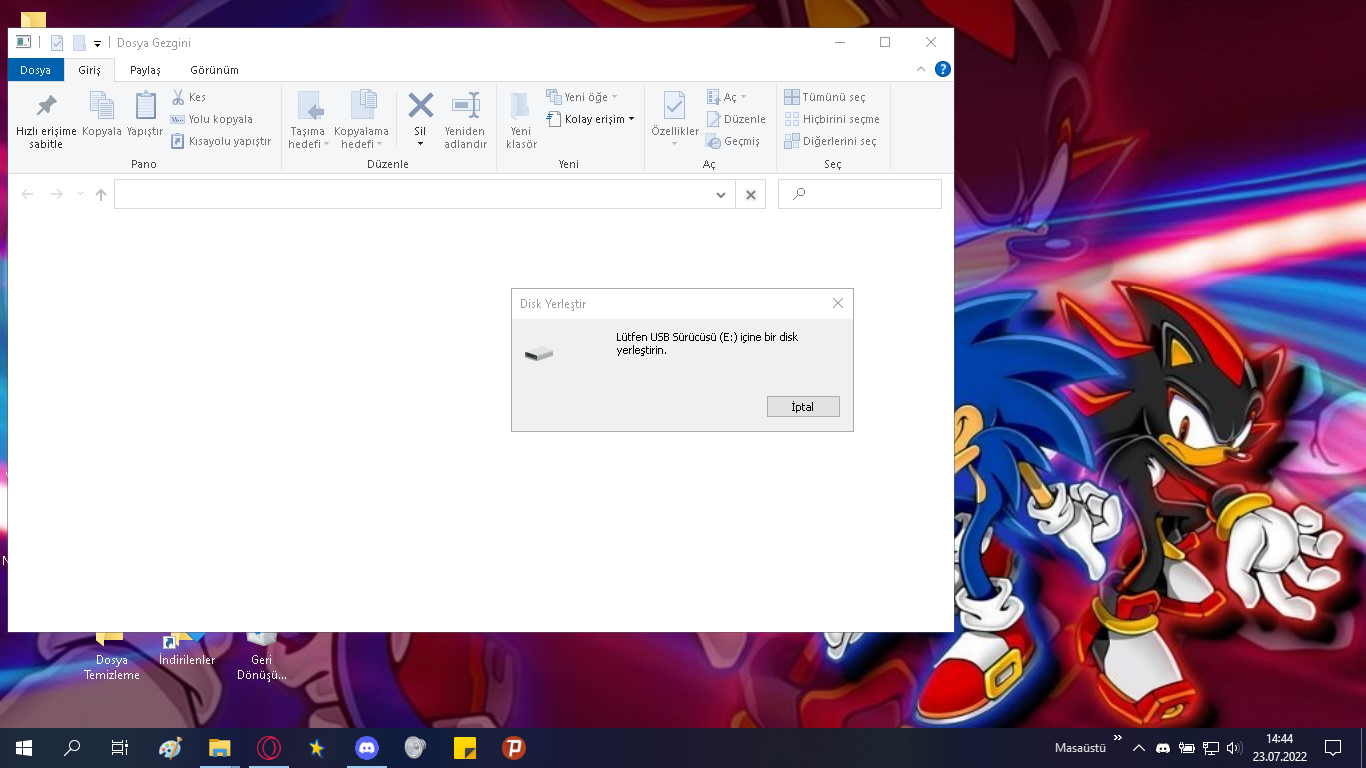Click the Kes scissors icon
Image resolution: width=1366 pixels, height=768 pixels.
178,97
